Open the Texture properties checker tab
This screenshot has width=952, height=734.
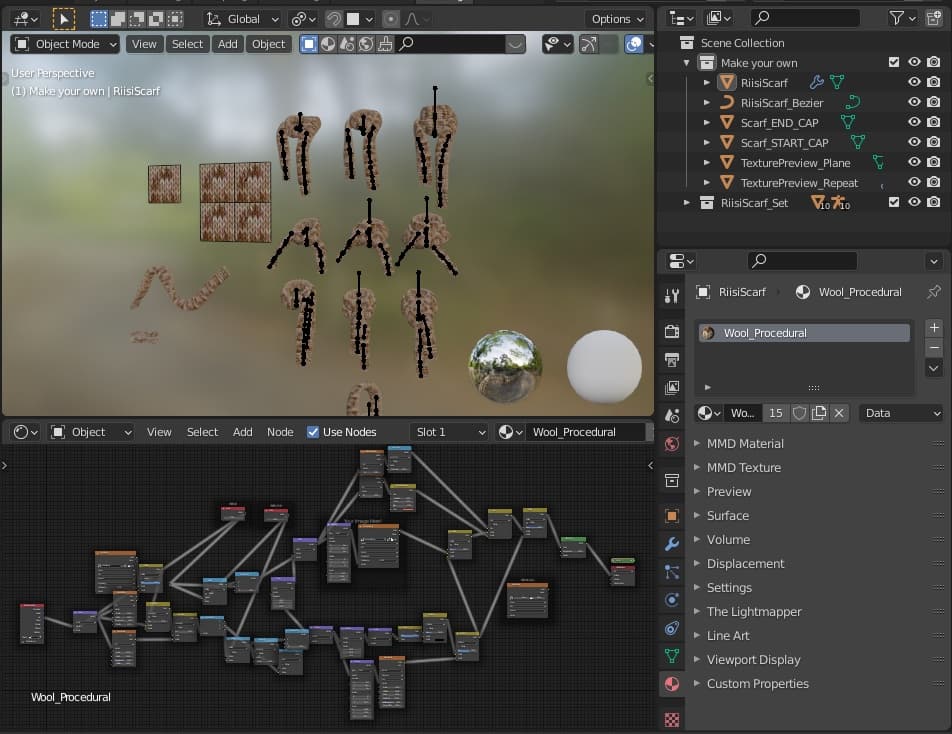tap(672, 719)
